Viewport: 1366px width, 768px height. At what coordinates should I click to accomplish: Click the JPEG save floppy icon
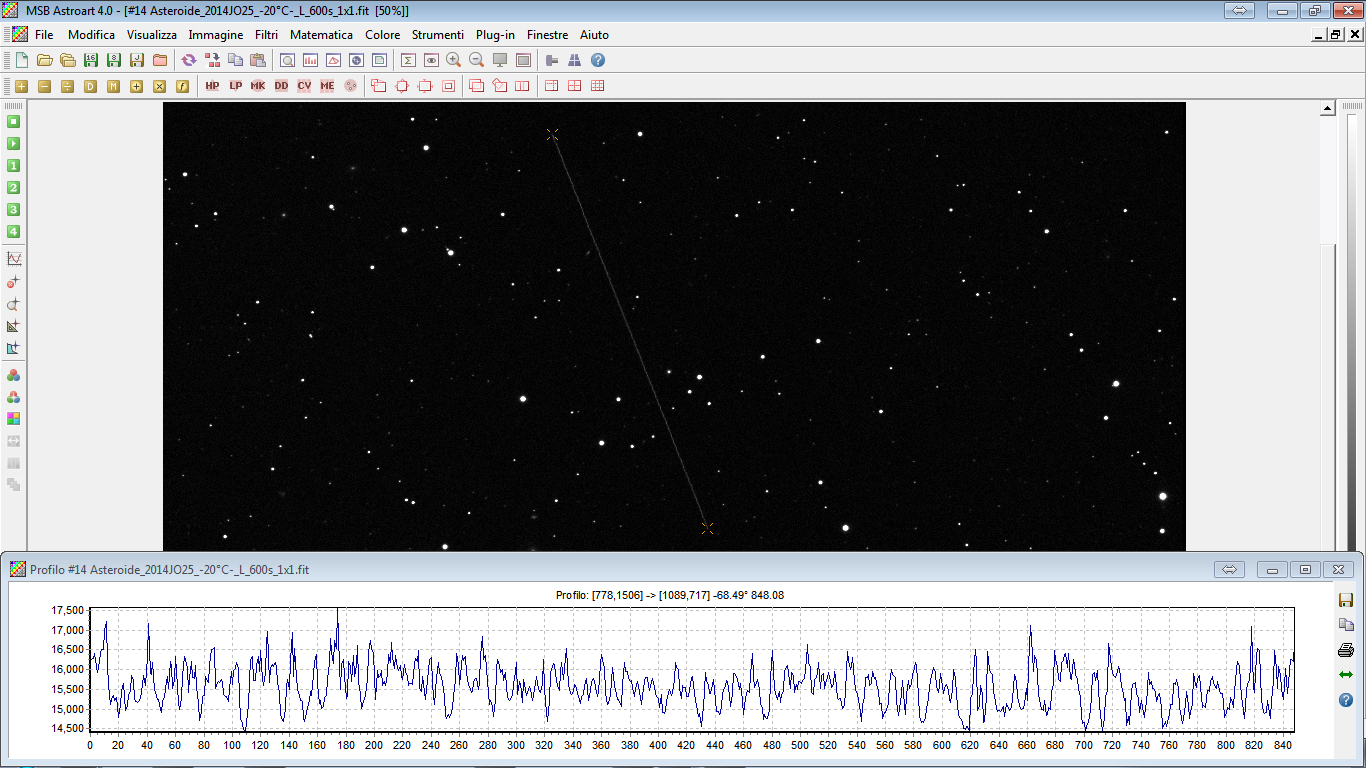pyautogui.click(x=137, y=60)
